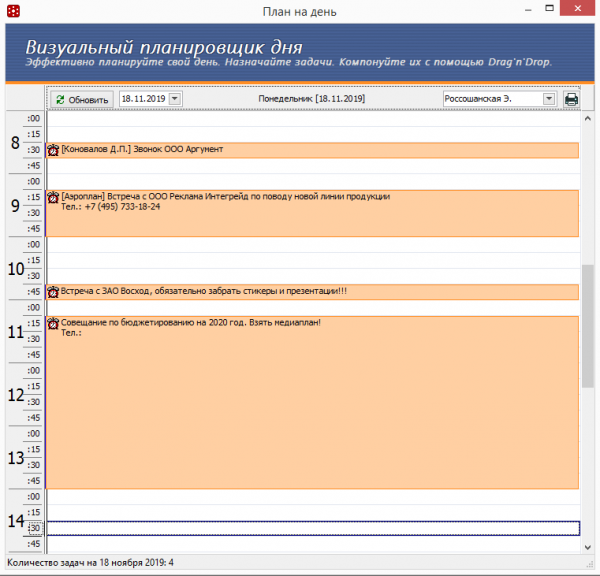This screenshot has height=576, width=600.
Task: Click the print icon in the toolbar
Action: coord(571,99)
